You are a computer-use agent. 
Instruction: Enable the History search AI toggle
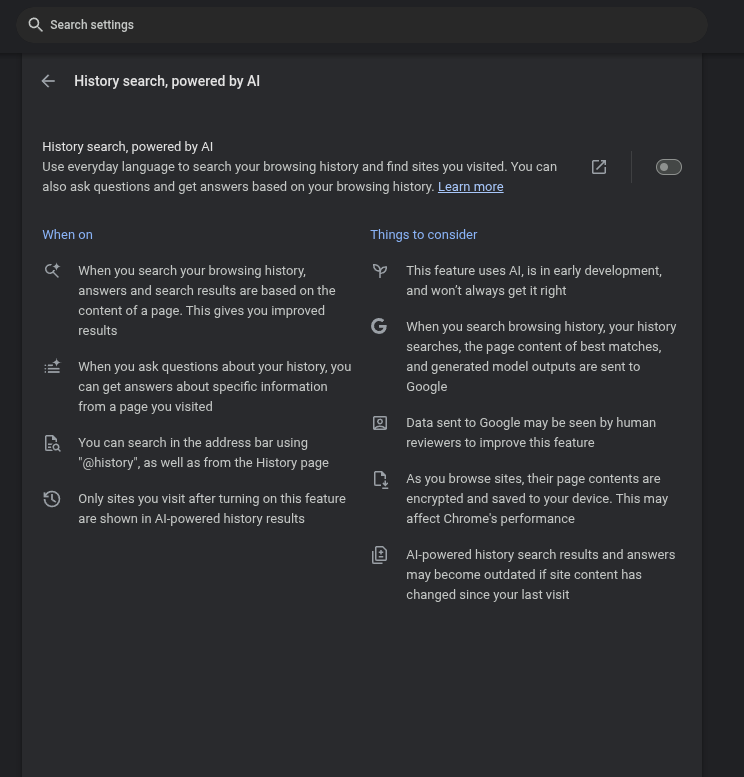pos(668,167)
